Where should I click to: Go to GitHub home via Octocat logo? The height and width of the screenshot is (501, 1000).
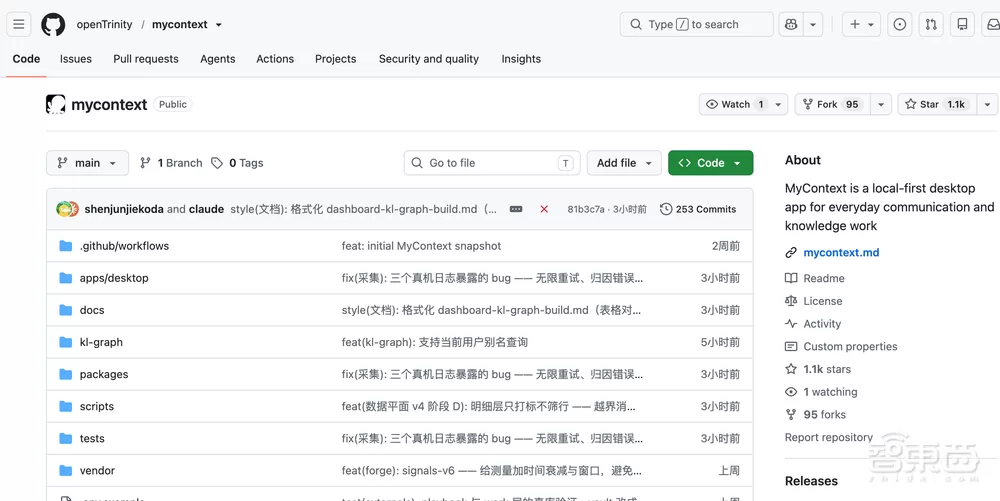point(53,24)
